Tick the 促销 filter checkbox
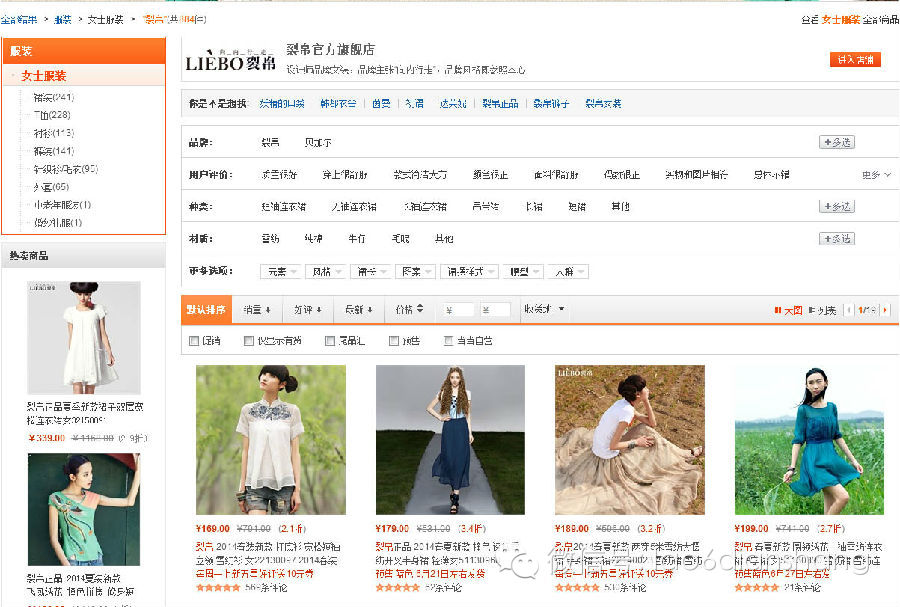The width and height of the screenshot is (900, 607). (x=194, y=341)
